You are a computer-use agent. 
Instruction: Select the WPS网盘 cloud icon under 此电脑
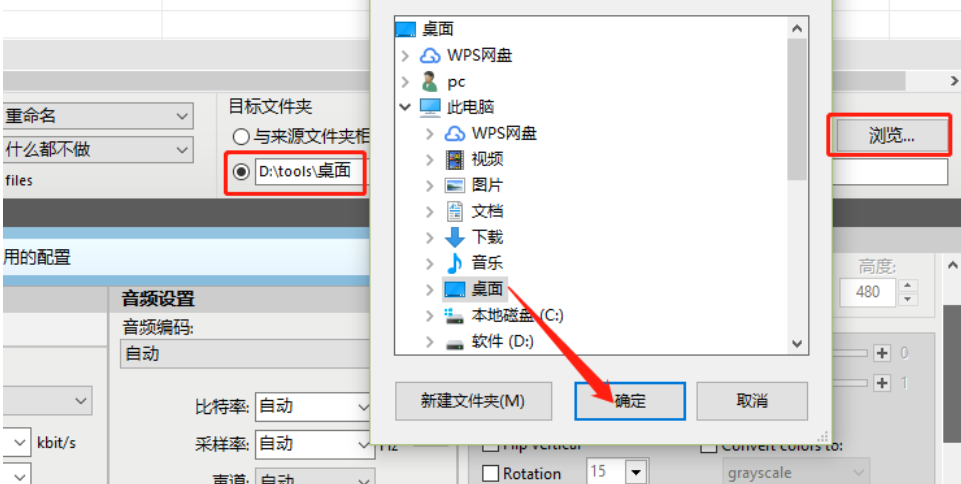click(455, 133)
